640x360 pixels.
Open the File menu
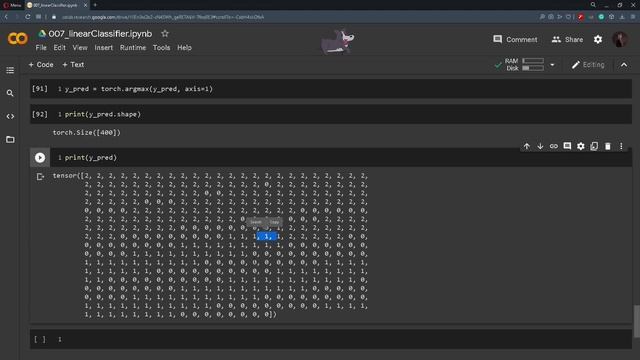tap(41, 48)
